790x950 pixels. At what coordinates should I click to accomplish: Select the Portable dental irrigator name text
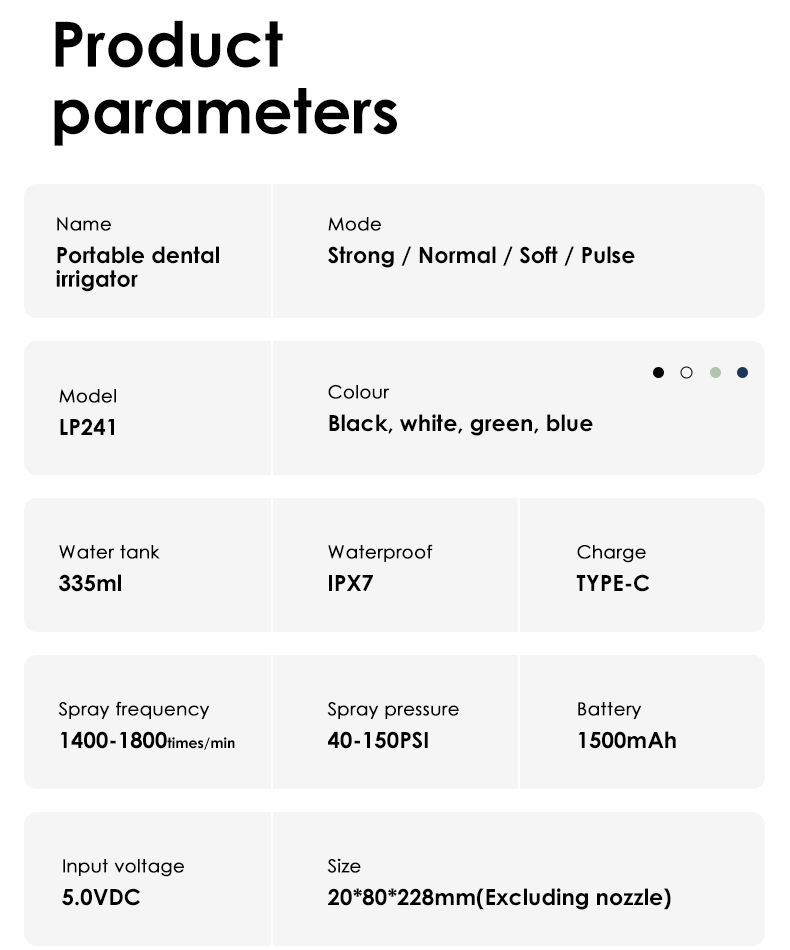click(138, 267)
